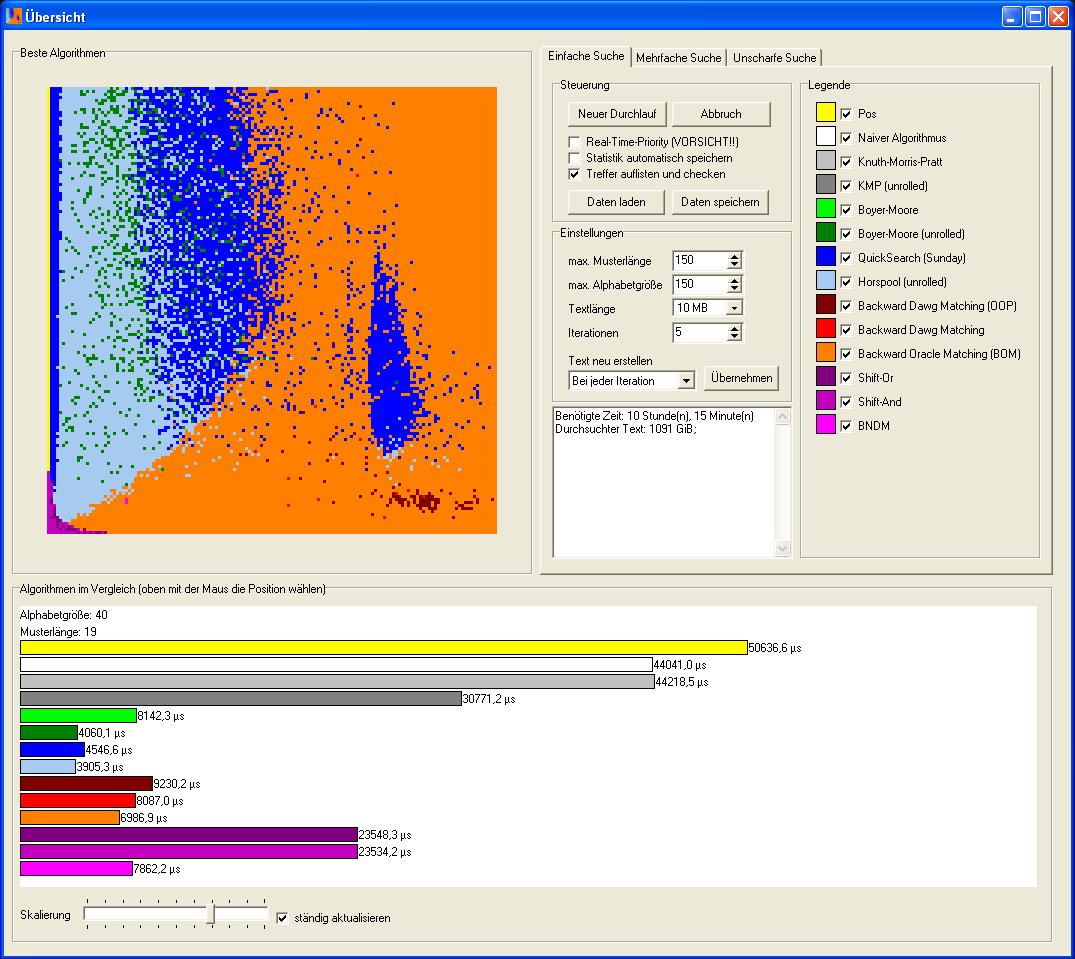Click the Daten speichern button
The image size is (1075, 959).
pos(720,202)
